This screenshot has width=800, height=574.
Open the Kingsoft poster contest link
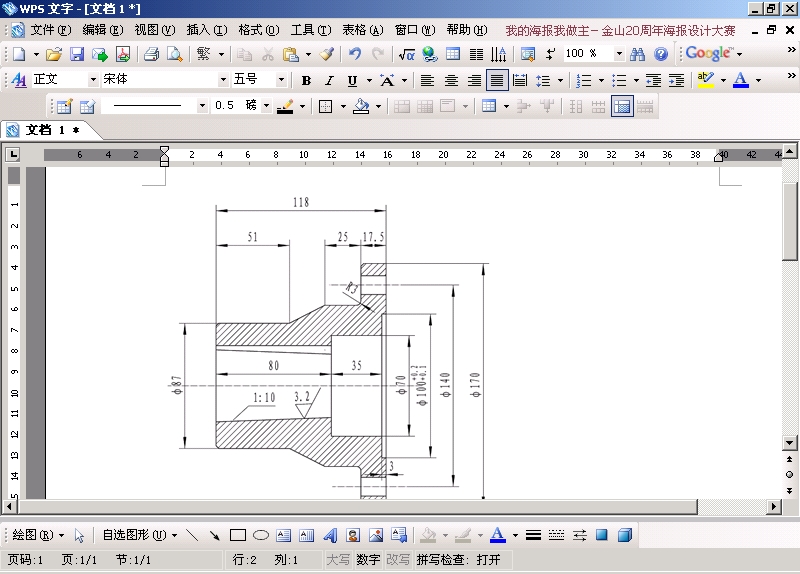pos(620,31)
